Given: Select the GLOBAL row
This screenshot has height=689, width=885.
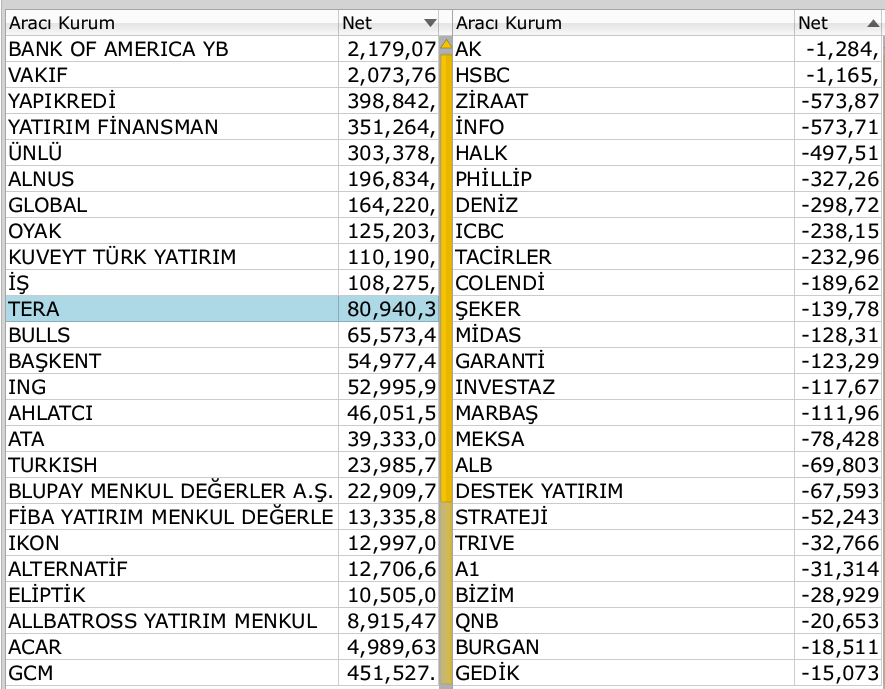Looking at the screenshot, I should coord(222,205).
